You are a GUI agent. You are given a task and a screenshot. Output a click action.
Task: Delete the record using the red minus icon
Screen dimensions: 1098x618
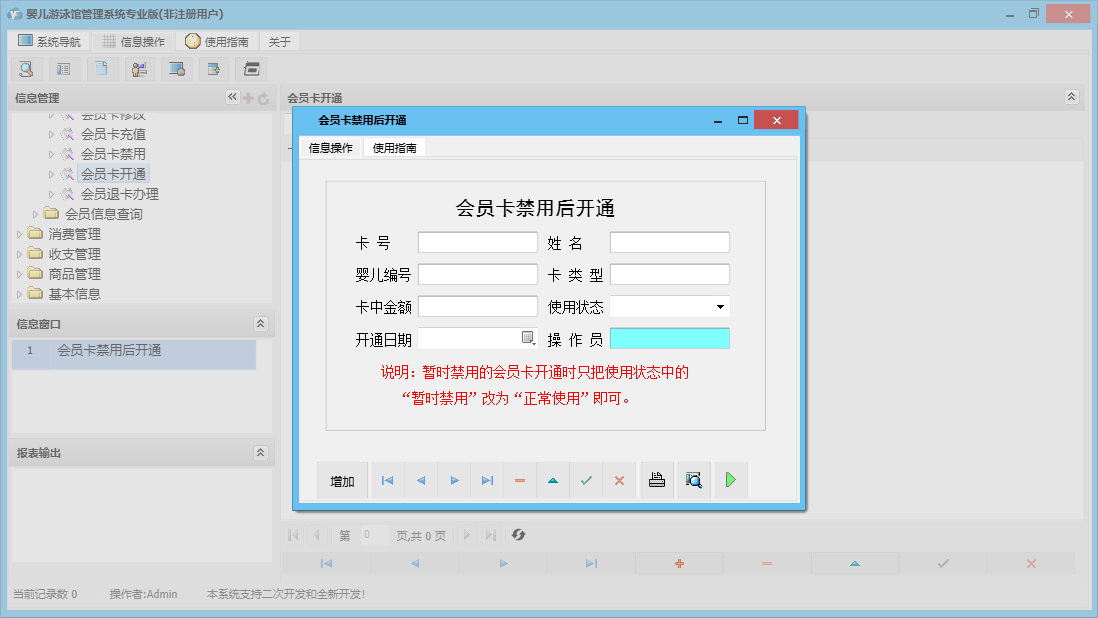pos(519,480)
